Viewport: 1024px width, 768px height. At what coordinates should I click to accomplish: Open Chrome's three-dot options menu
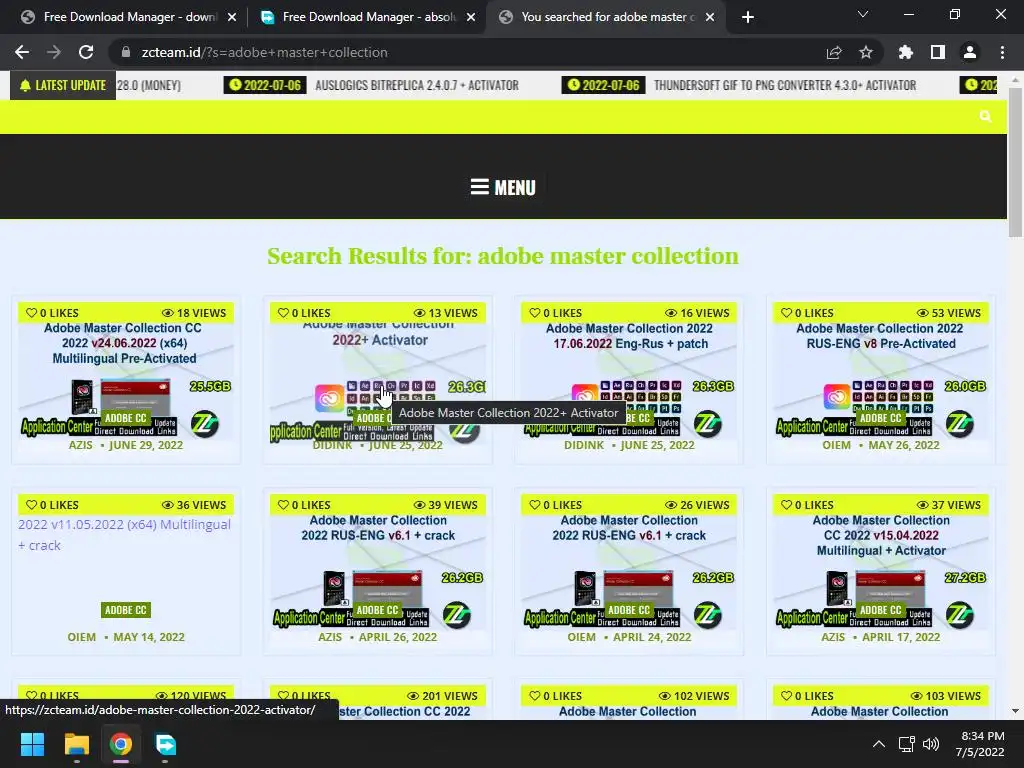[x=1002, y=52]
